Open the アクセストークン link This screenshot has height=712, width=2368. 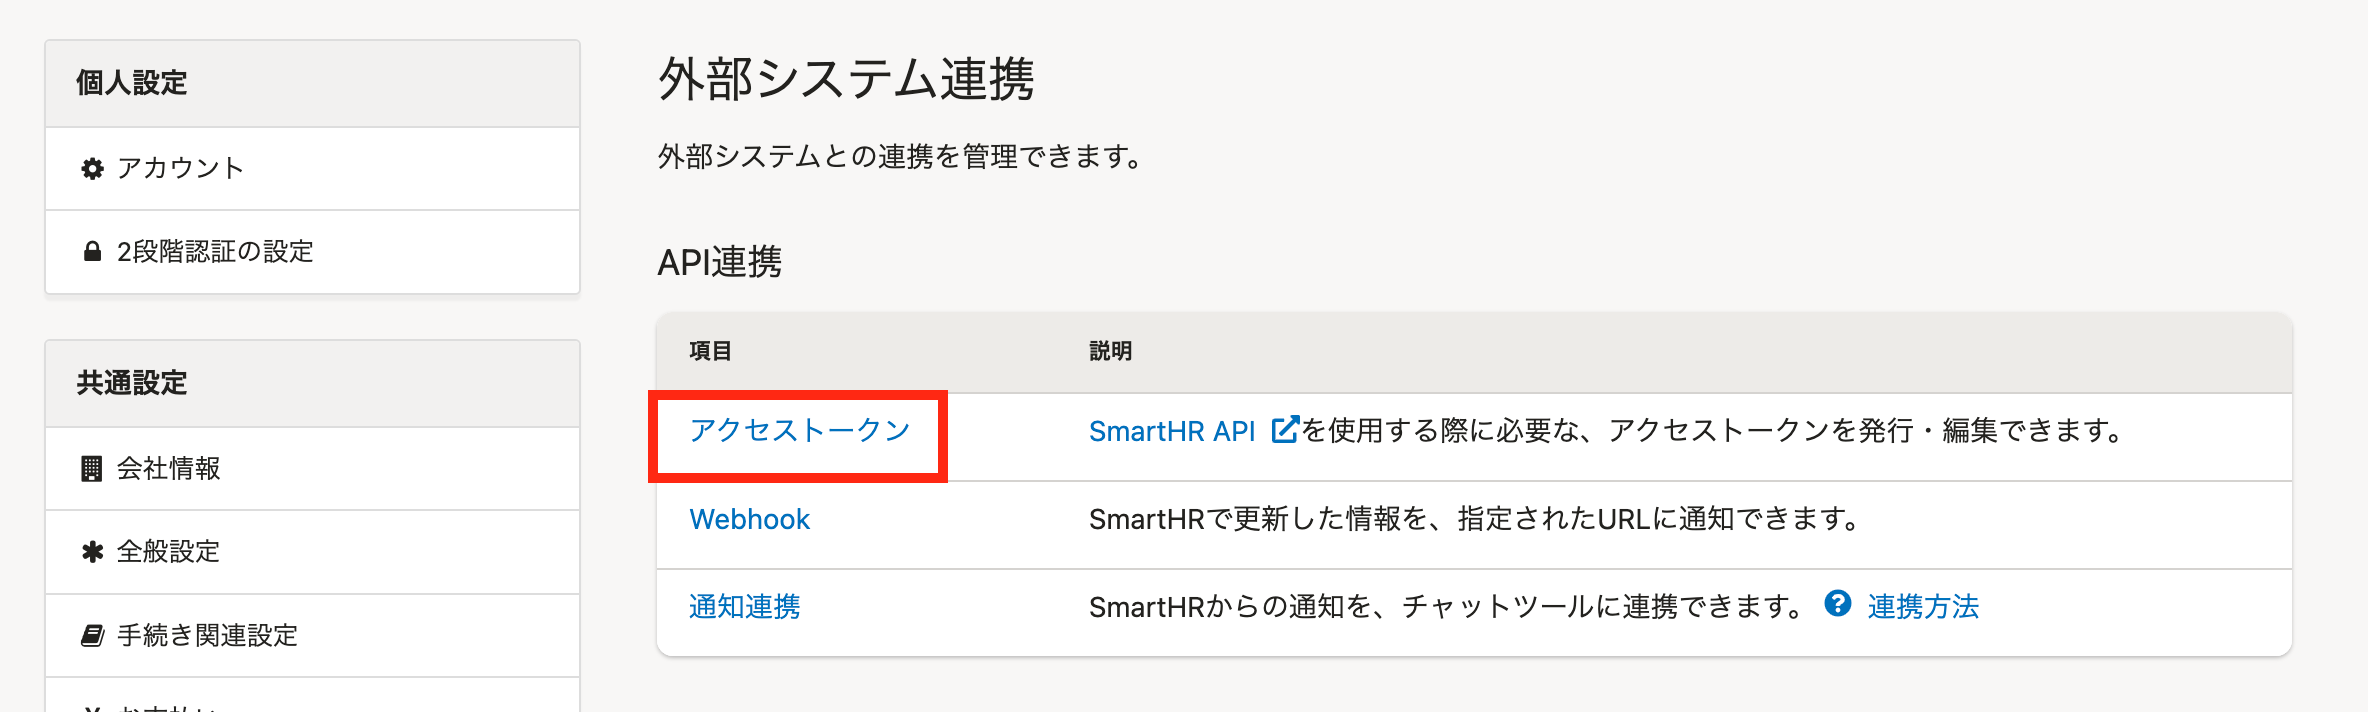coord(799,431)
